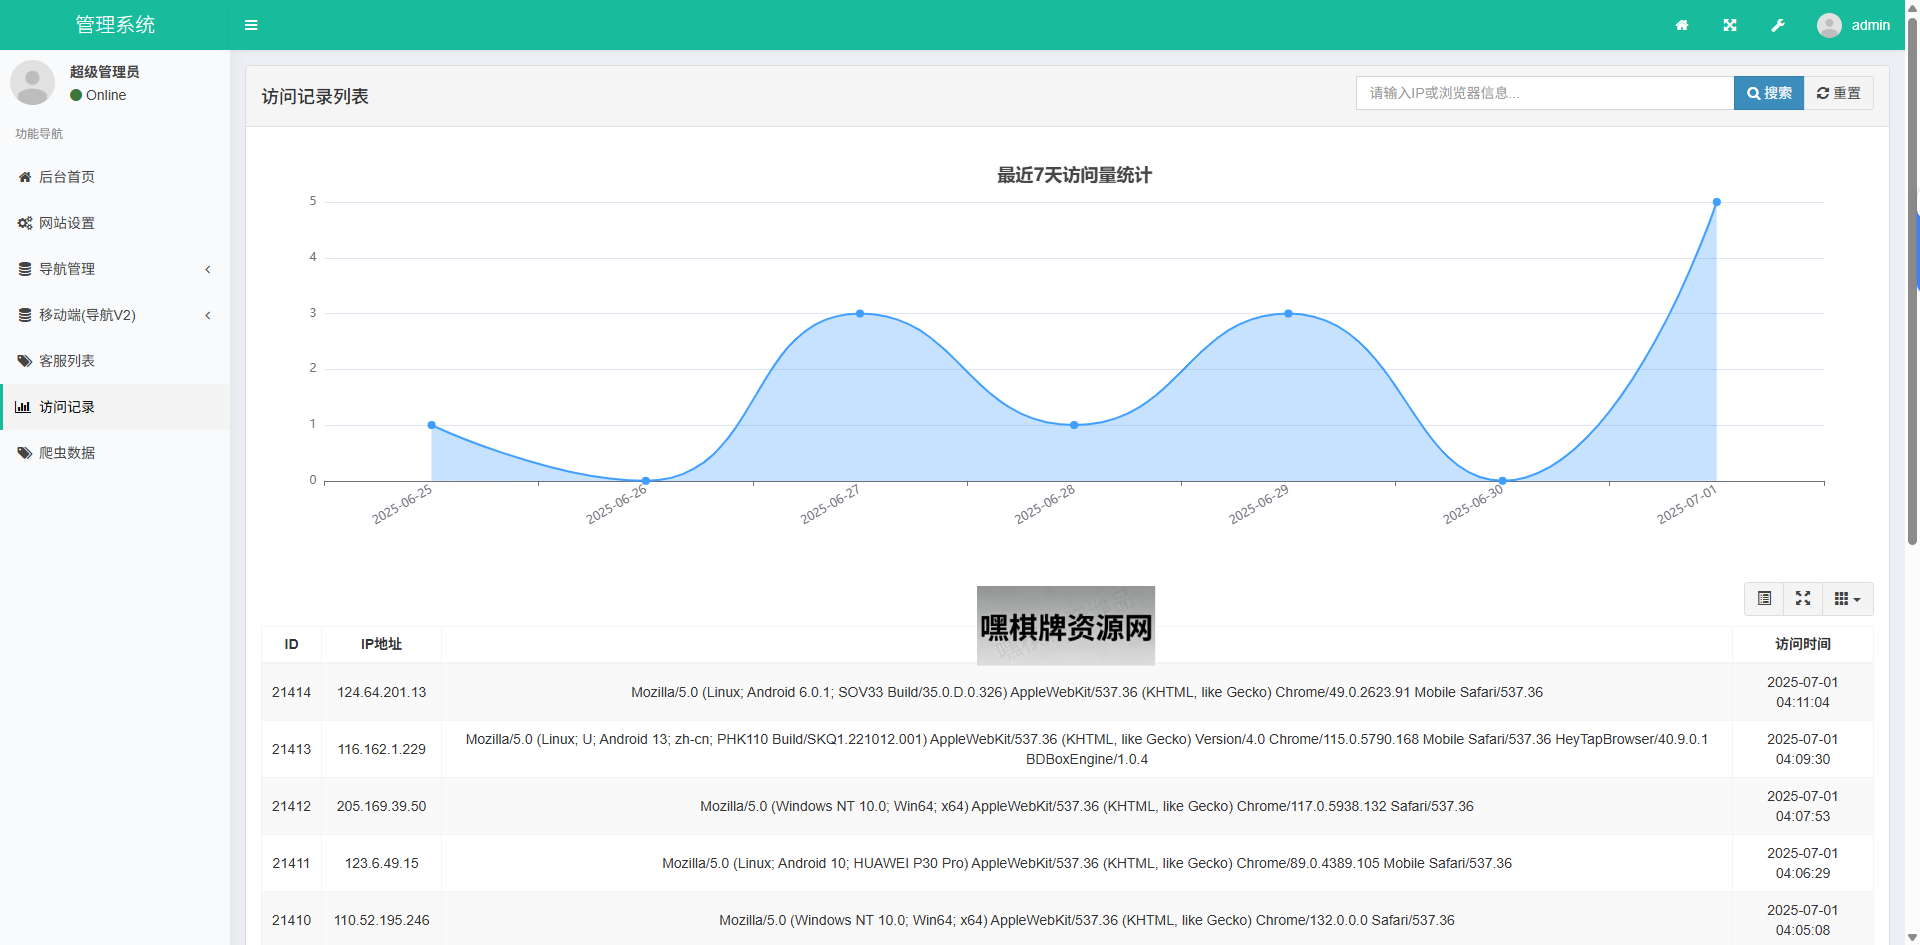The width and height of the screenshot is (1920, 945).
Task: Open the table columns dropdown
Action: coord(1847,598)
